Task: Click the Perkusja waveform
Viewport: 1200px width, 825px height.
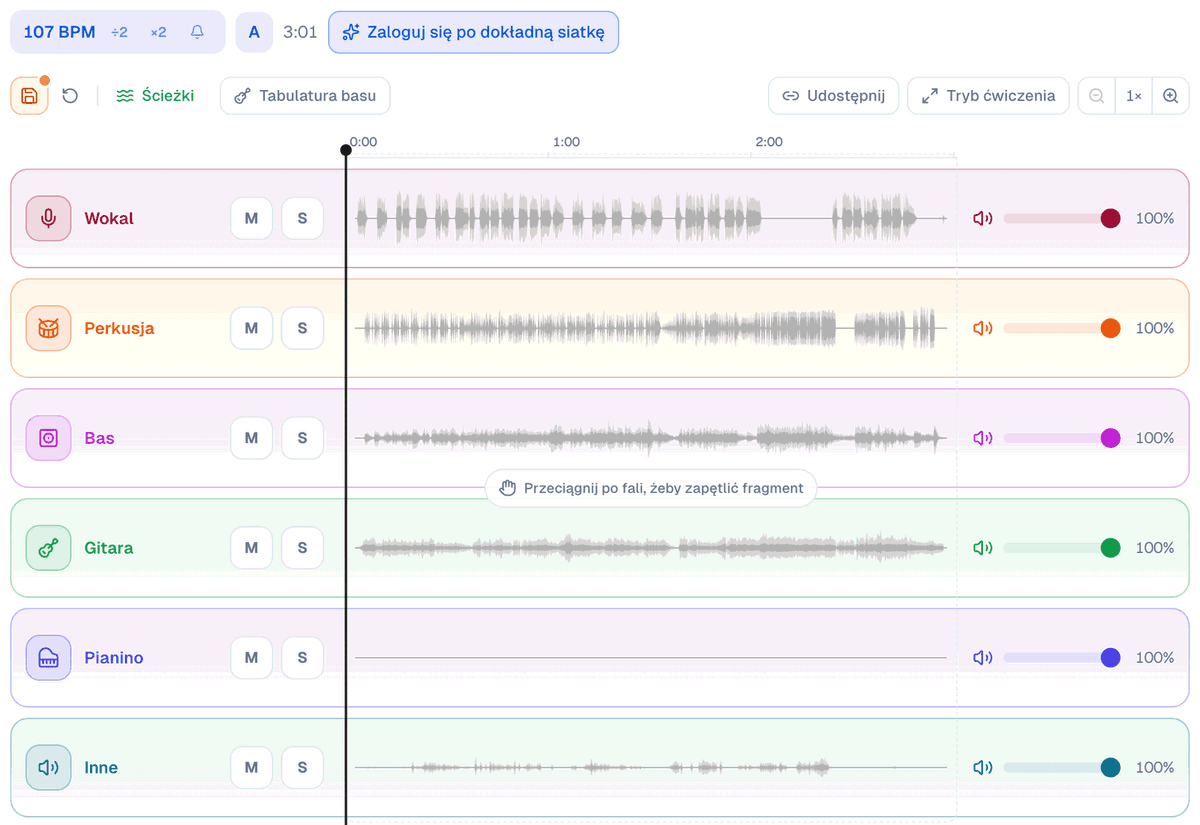Action: 650,328
